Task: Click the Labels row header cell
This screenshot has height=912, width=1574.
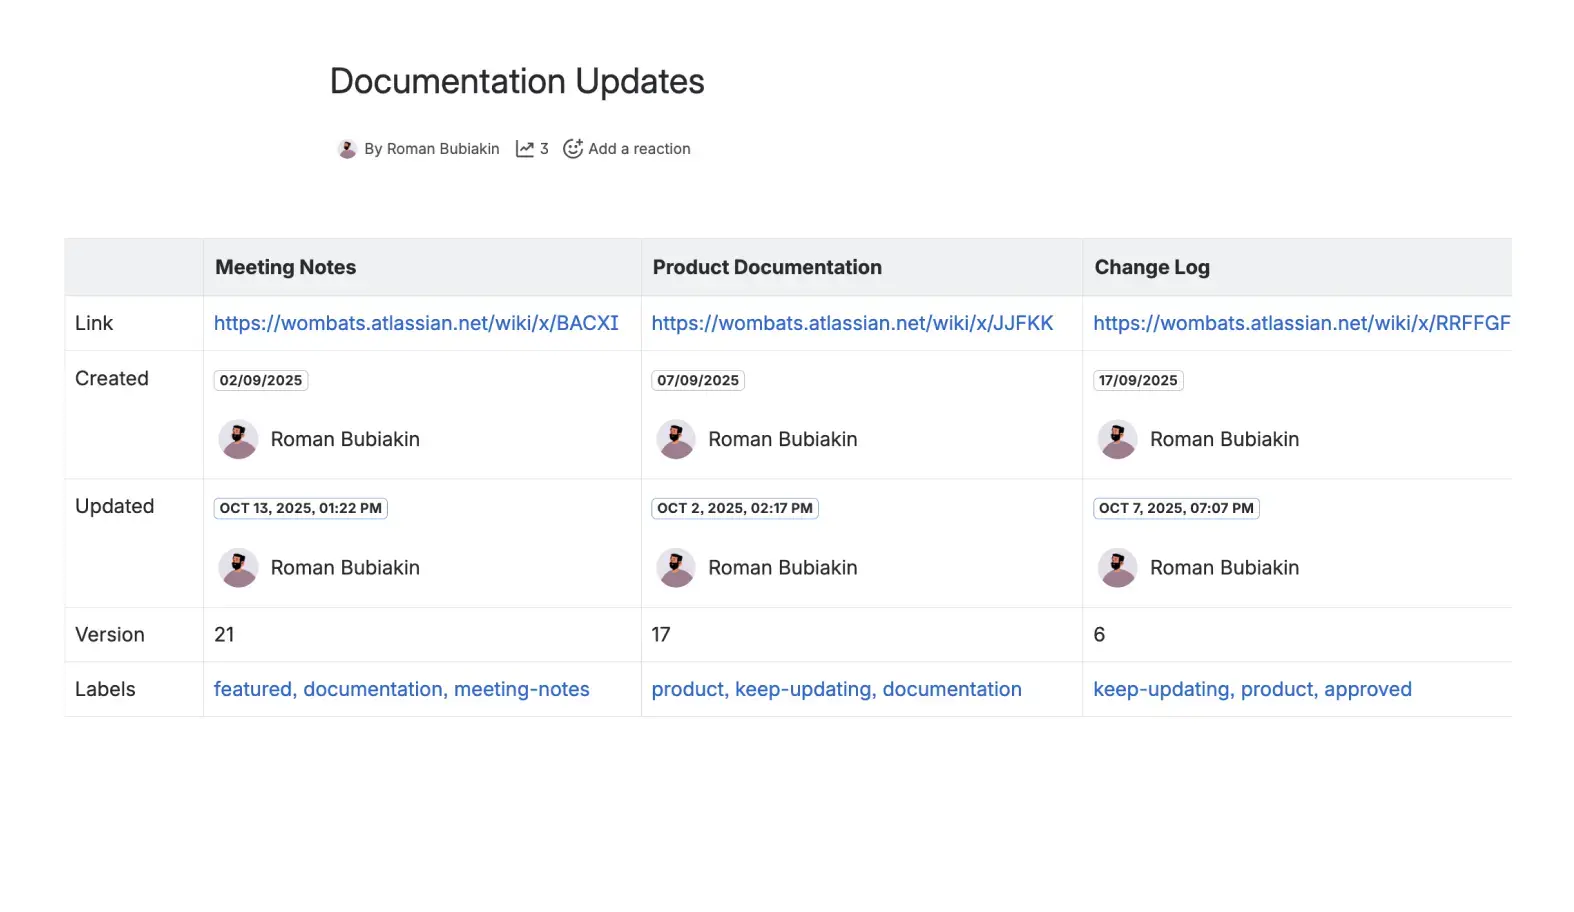Action: pyautogui.click(x=134, y=689)
